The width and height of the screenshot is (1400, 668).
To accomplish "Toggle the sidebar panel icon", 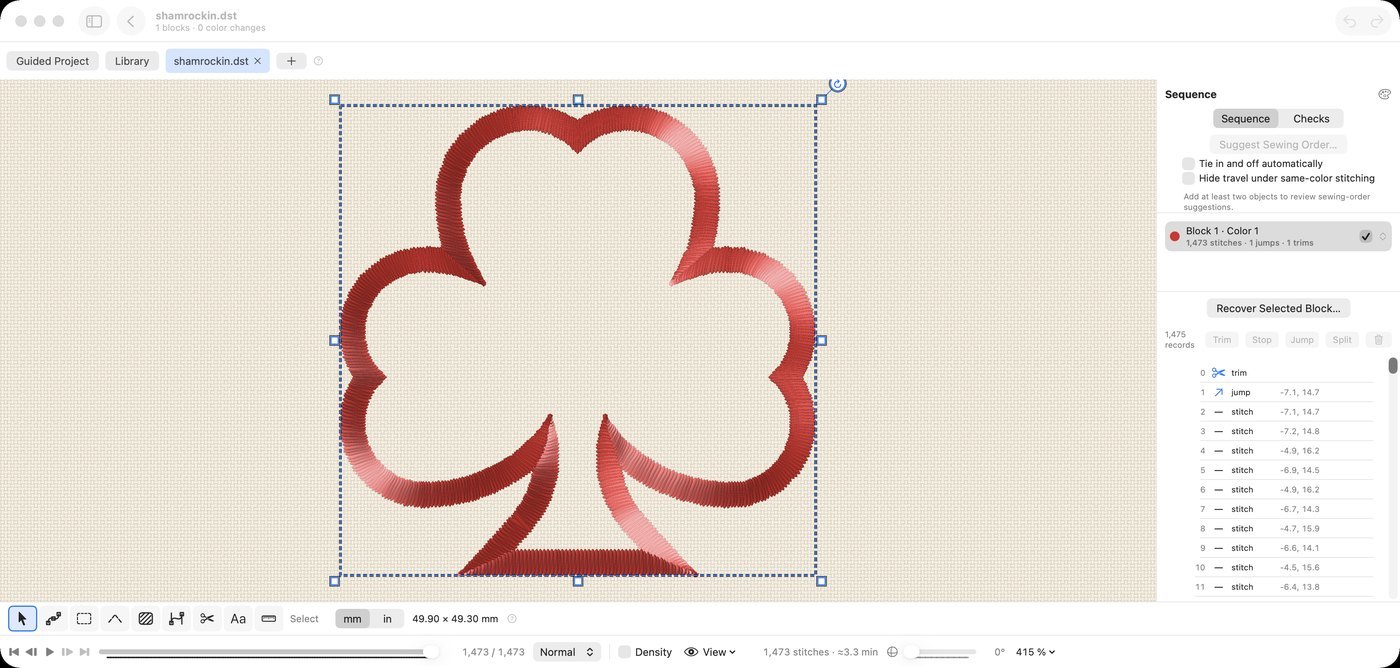I will pyautogui.click(x=94, y=21).
